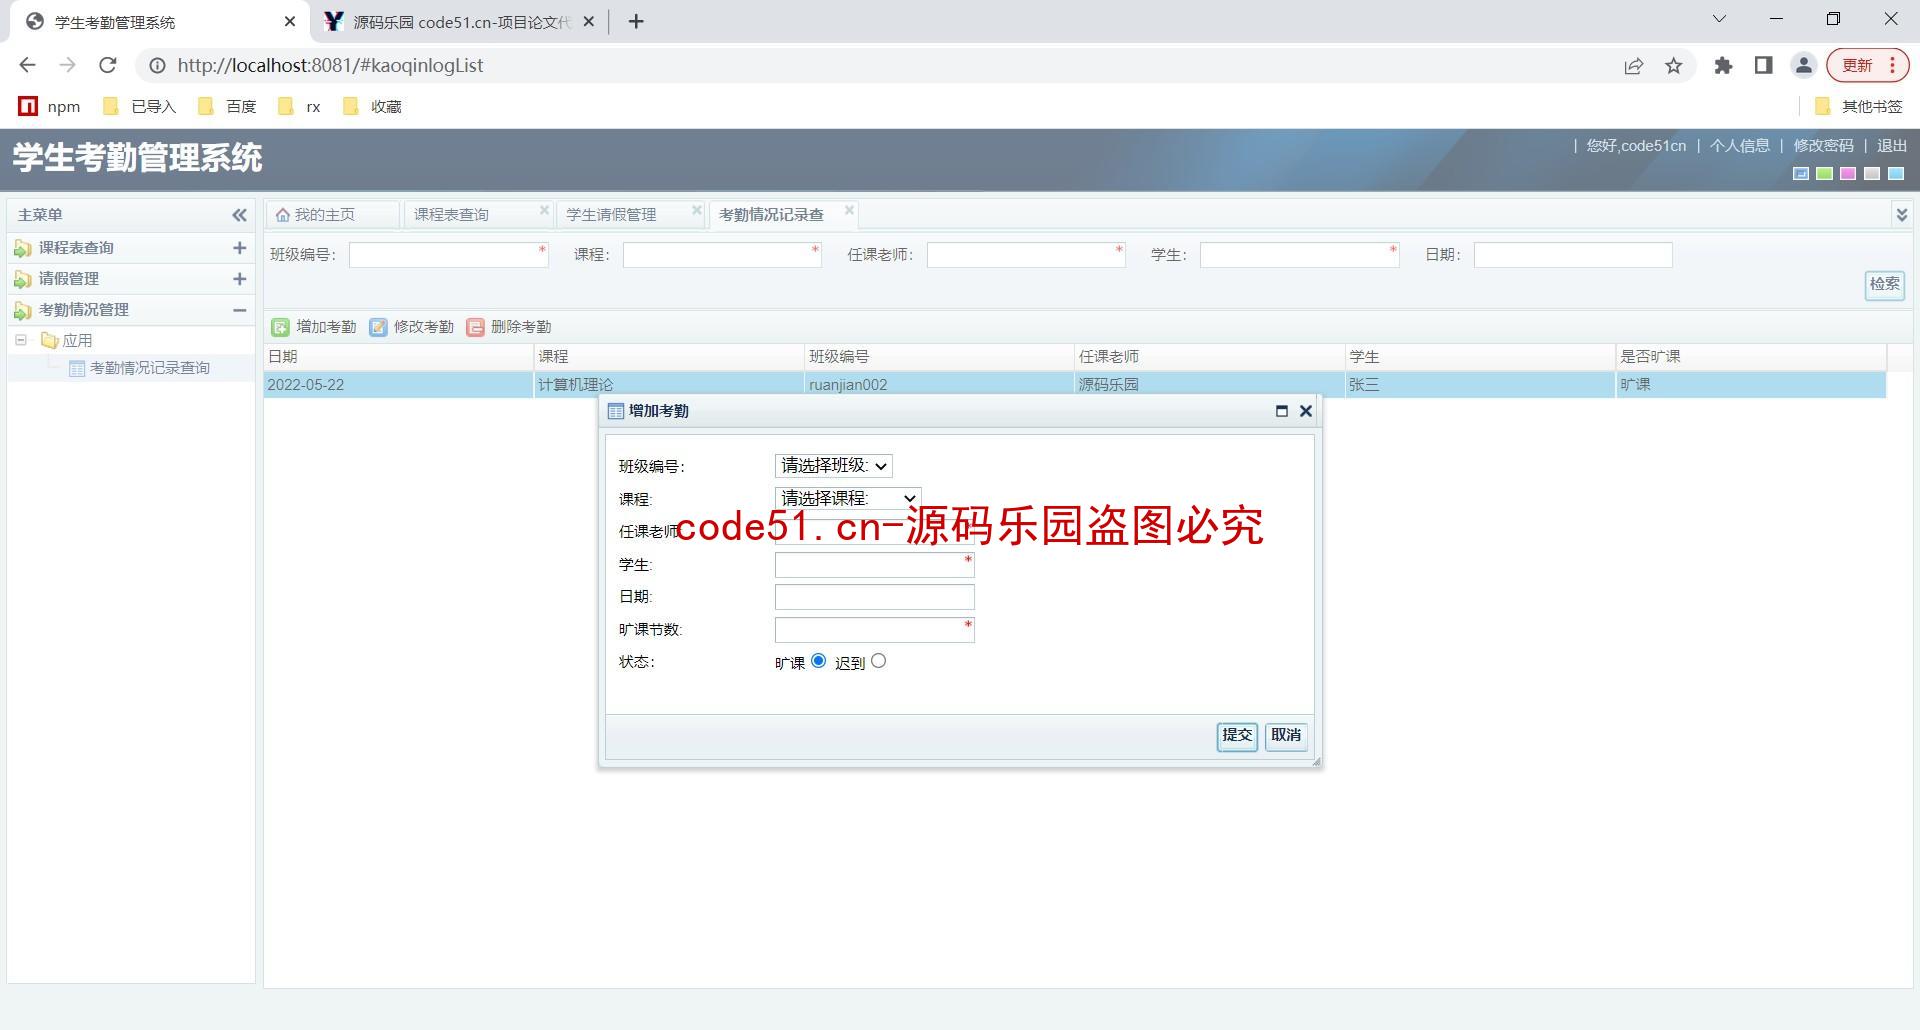Image resolution: width=1920 pixels, height=1030 pixels.
Task: Select the gray theme swatch
Action: (x=1872, y=174)
